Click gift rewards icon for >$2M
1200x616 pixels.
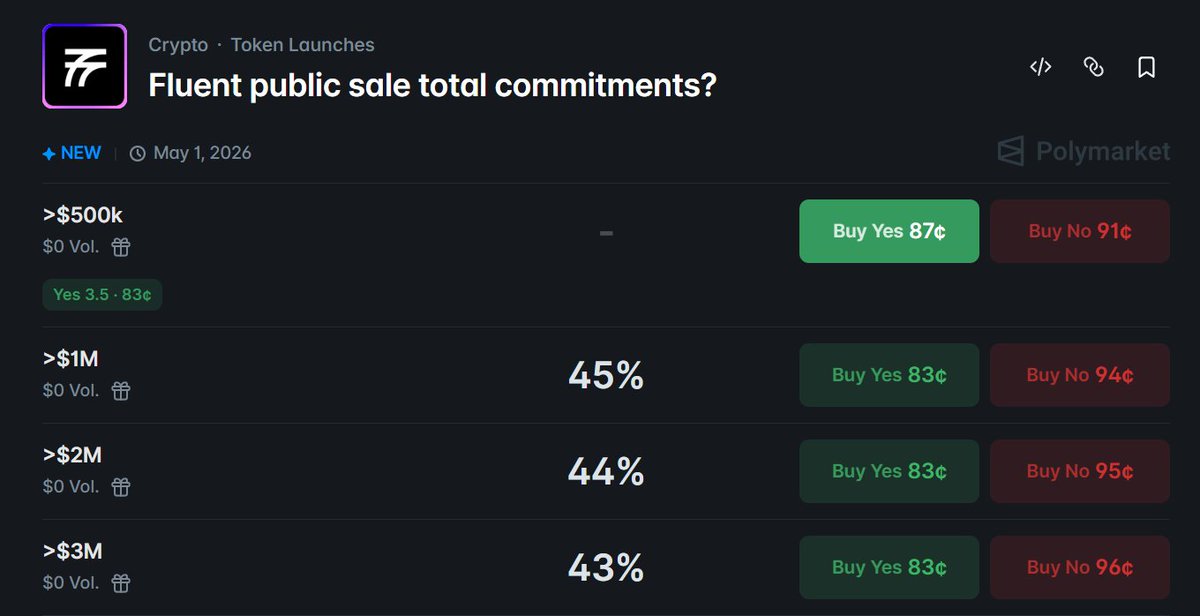(x=121, y=487)
